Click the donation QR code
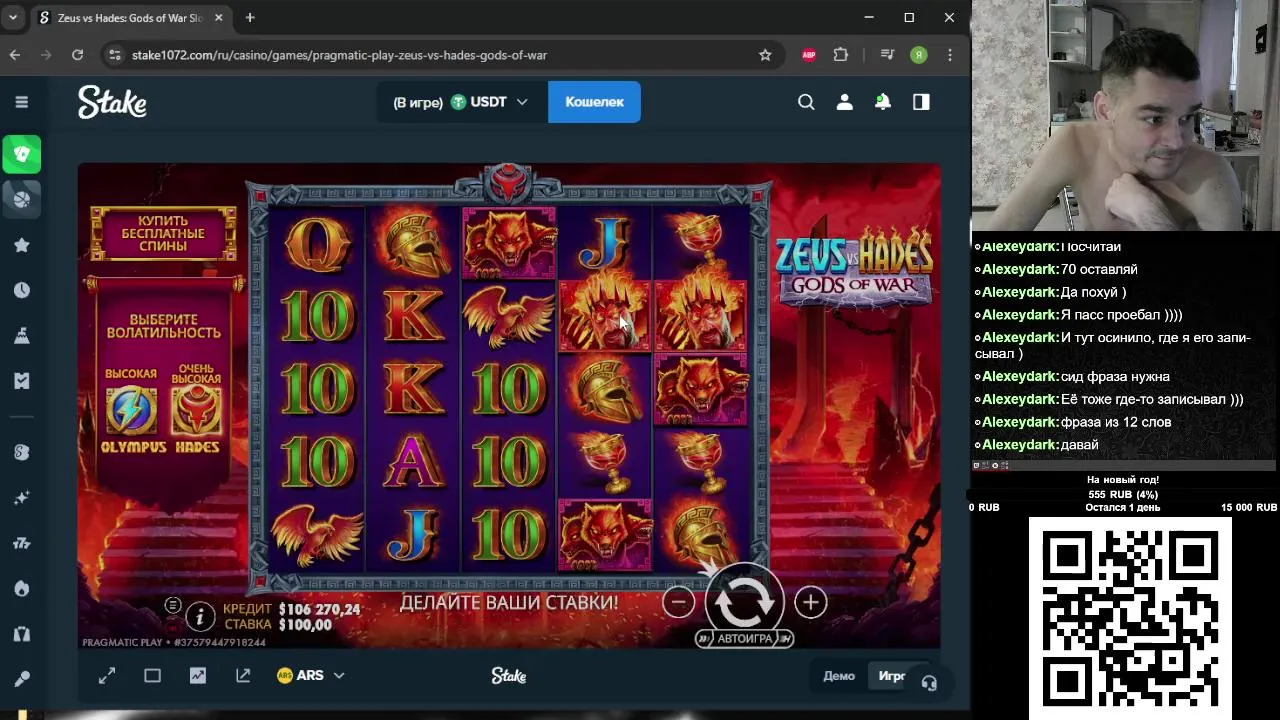Screen dimensions: 1280x720 (1130, 616)
